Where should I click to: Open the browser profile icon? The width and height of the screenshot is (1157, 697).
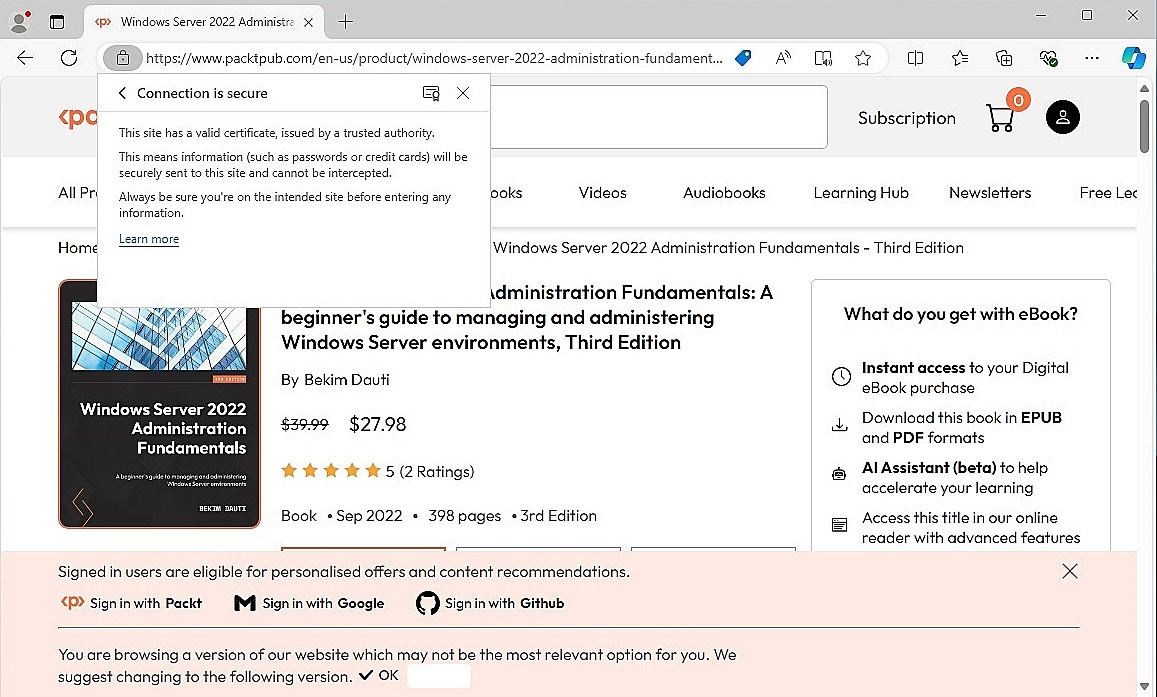pyautogui.click(x=19, y=22)
